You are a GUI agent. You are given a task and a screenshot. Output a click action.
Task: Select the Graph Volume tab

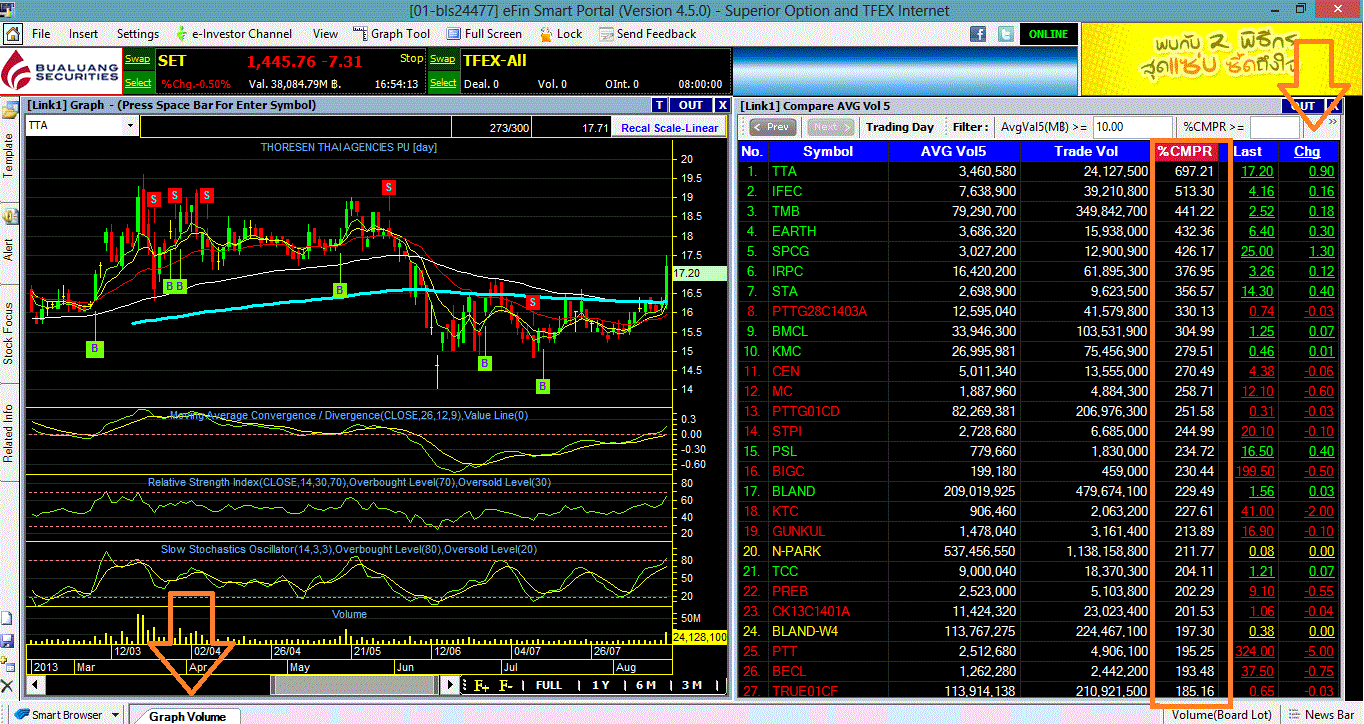187,716
